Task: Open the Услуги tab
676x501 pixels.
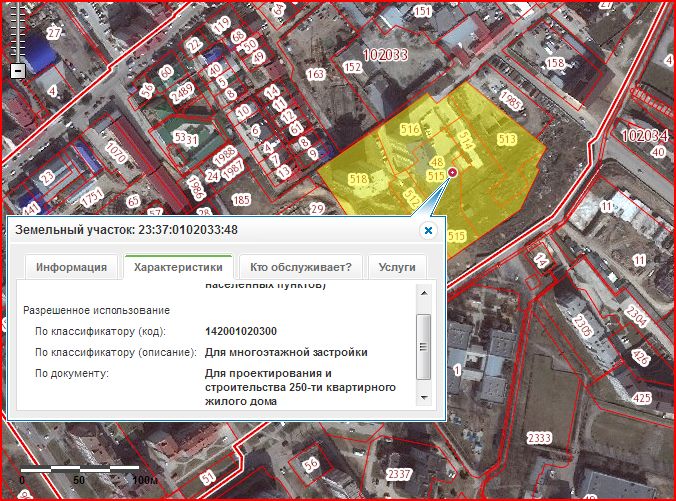Action: click(x=397, y=267)
